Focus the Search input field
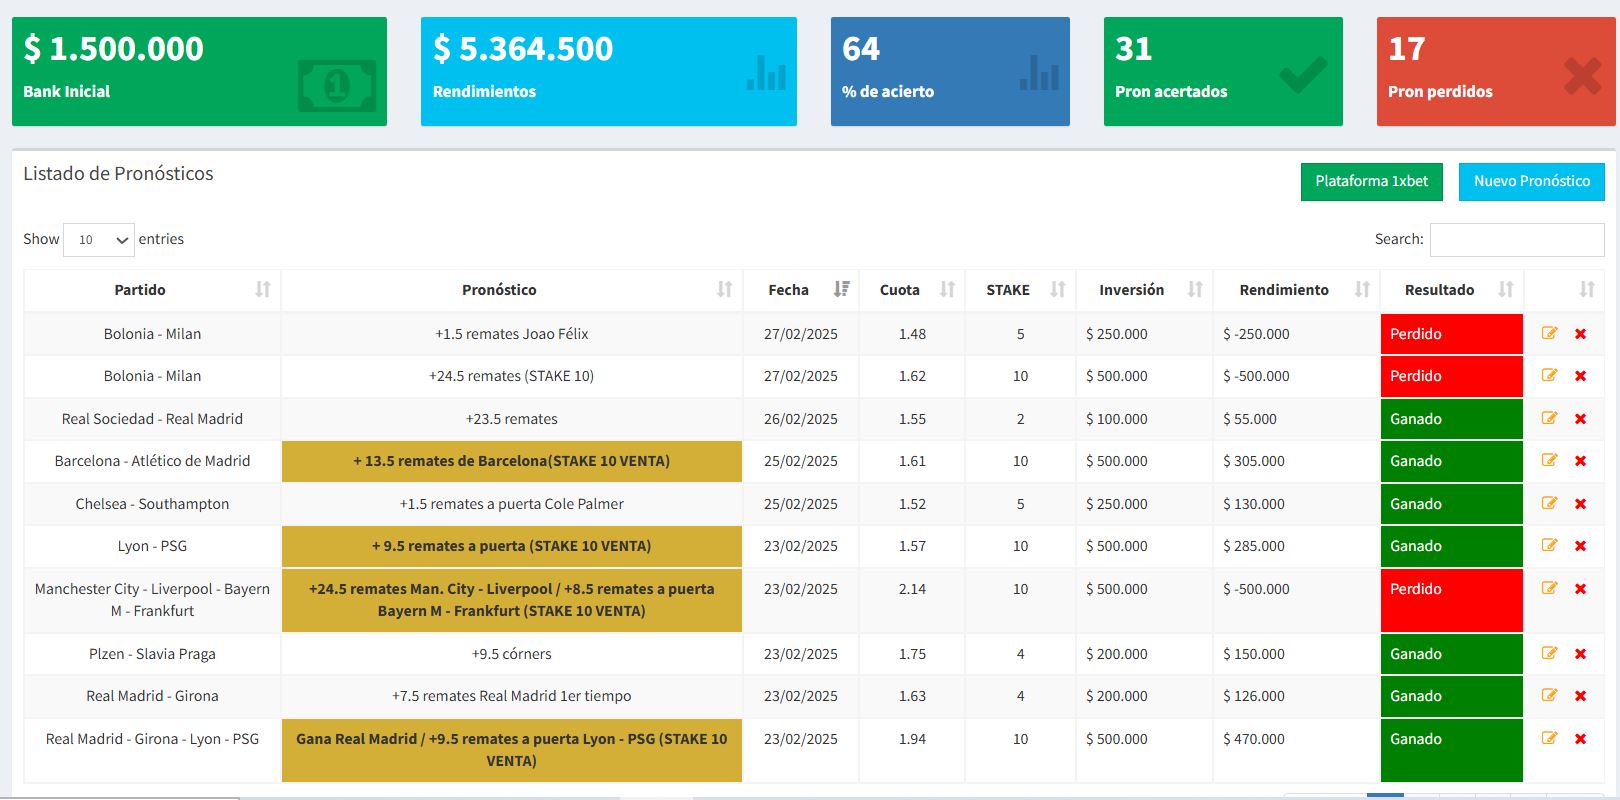This screenshot has height=800, width=1620. [x=1516, y=240]
